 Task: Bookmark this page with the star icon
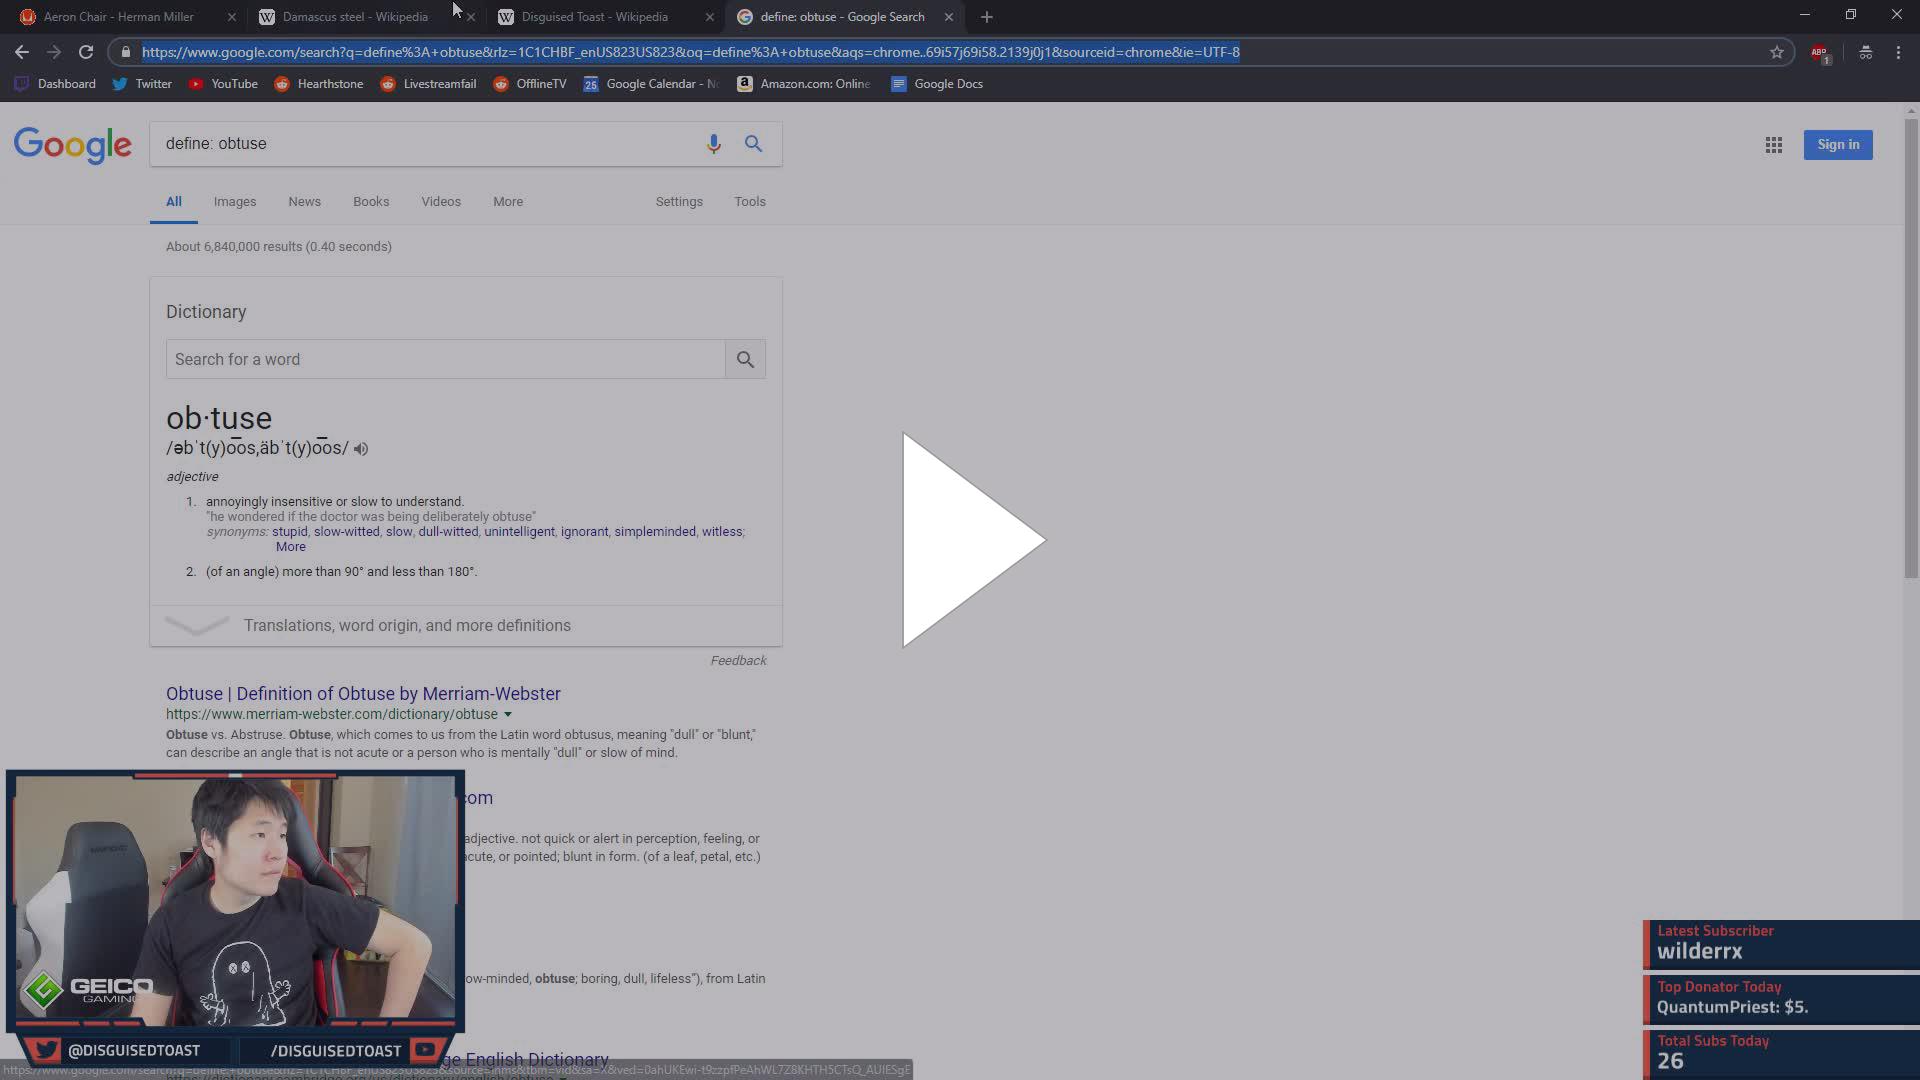click(x=1776, y=52)
